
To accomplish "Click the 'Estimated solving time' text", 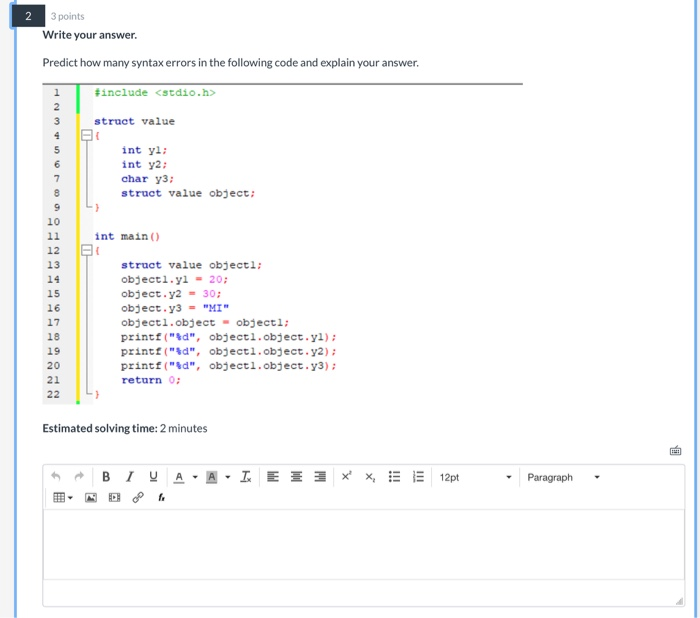I will 100,428.
